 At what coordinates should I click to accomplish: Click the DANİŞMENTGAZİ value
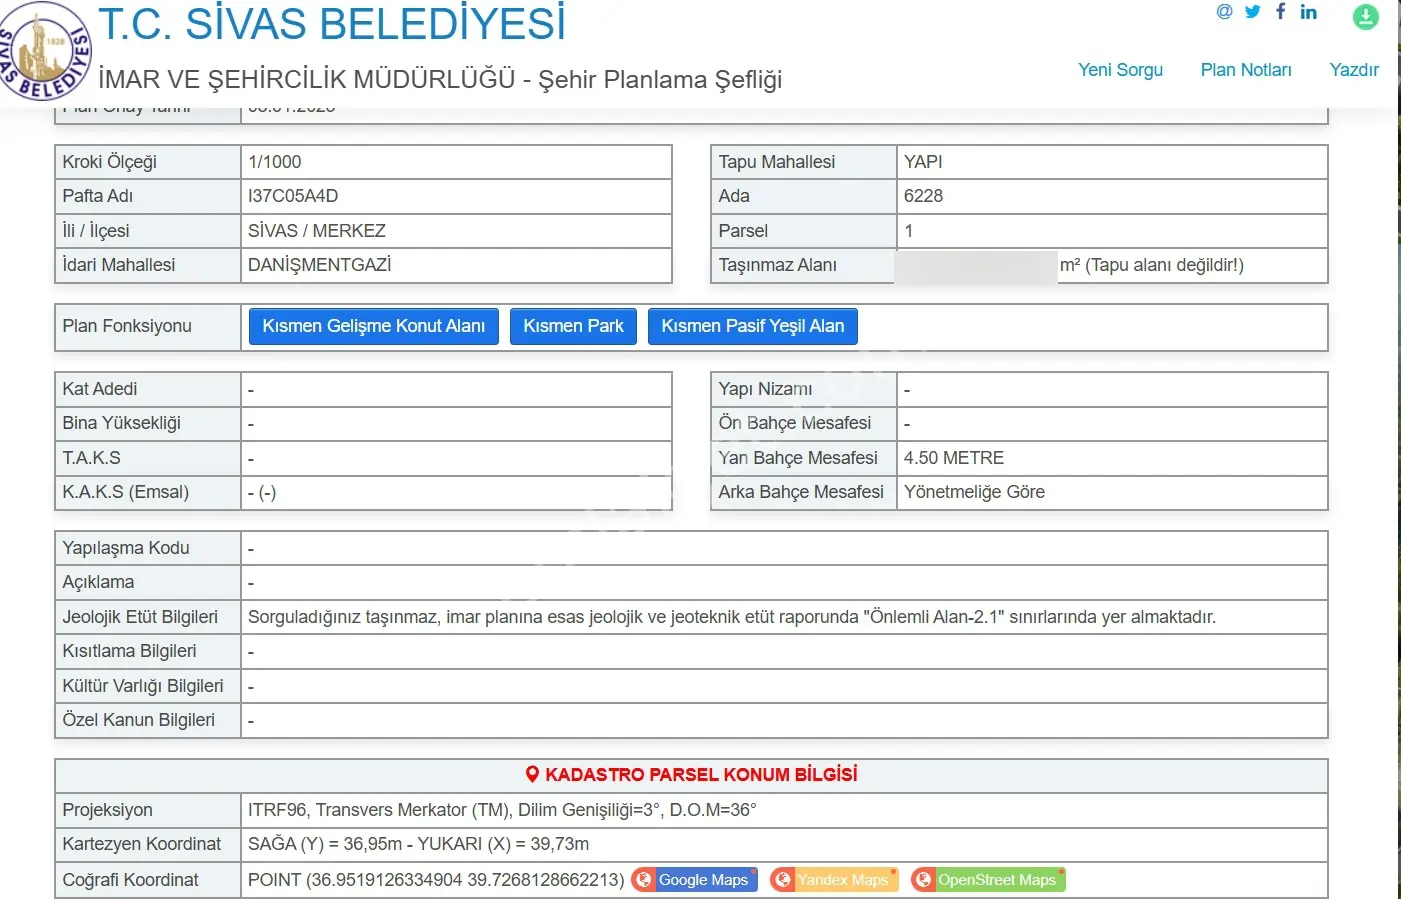pyautogui.click(x=320, y=265)
